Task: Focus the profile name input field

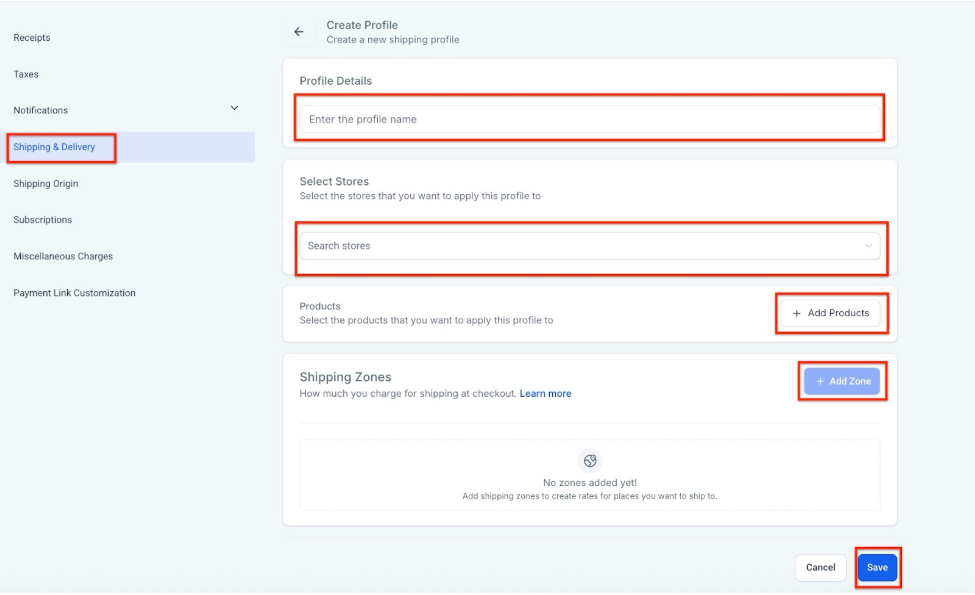Action: tap(589, 119)
